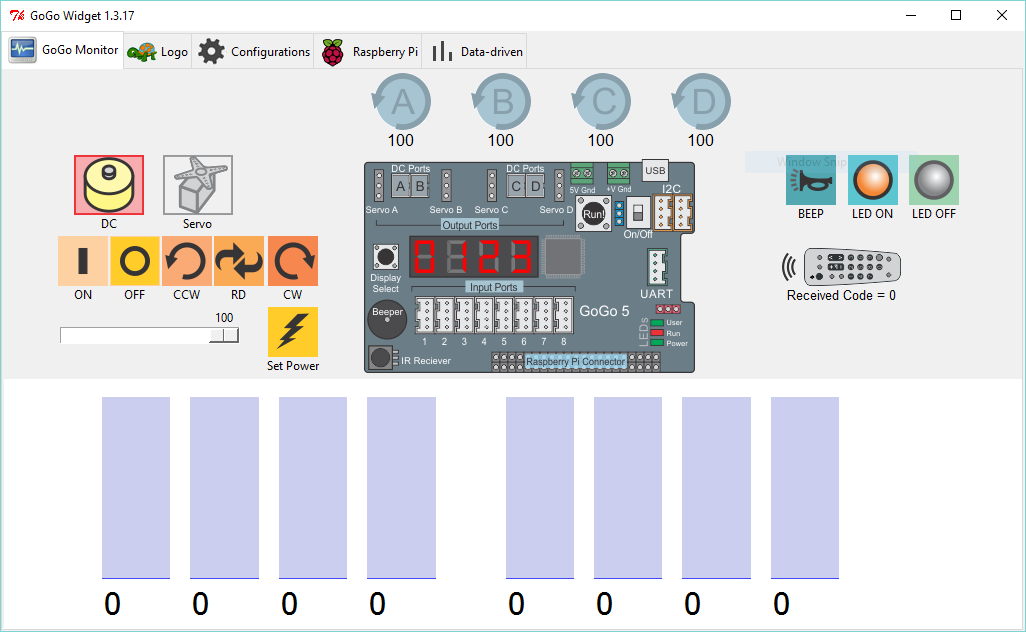Set motor direction to CCW
The height and width of the screenshot is (632, 1026).
[x=186, y=261]
